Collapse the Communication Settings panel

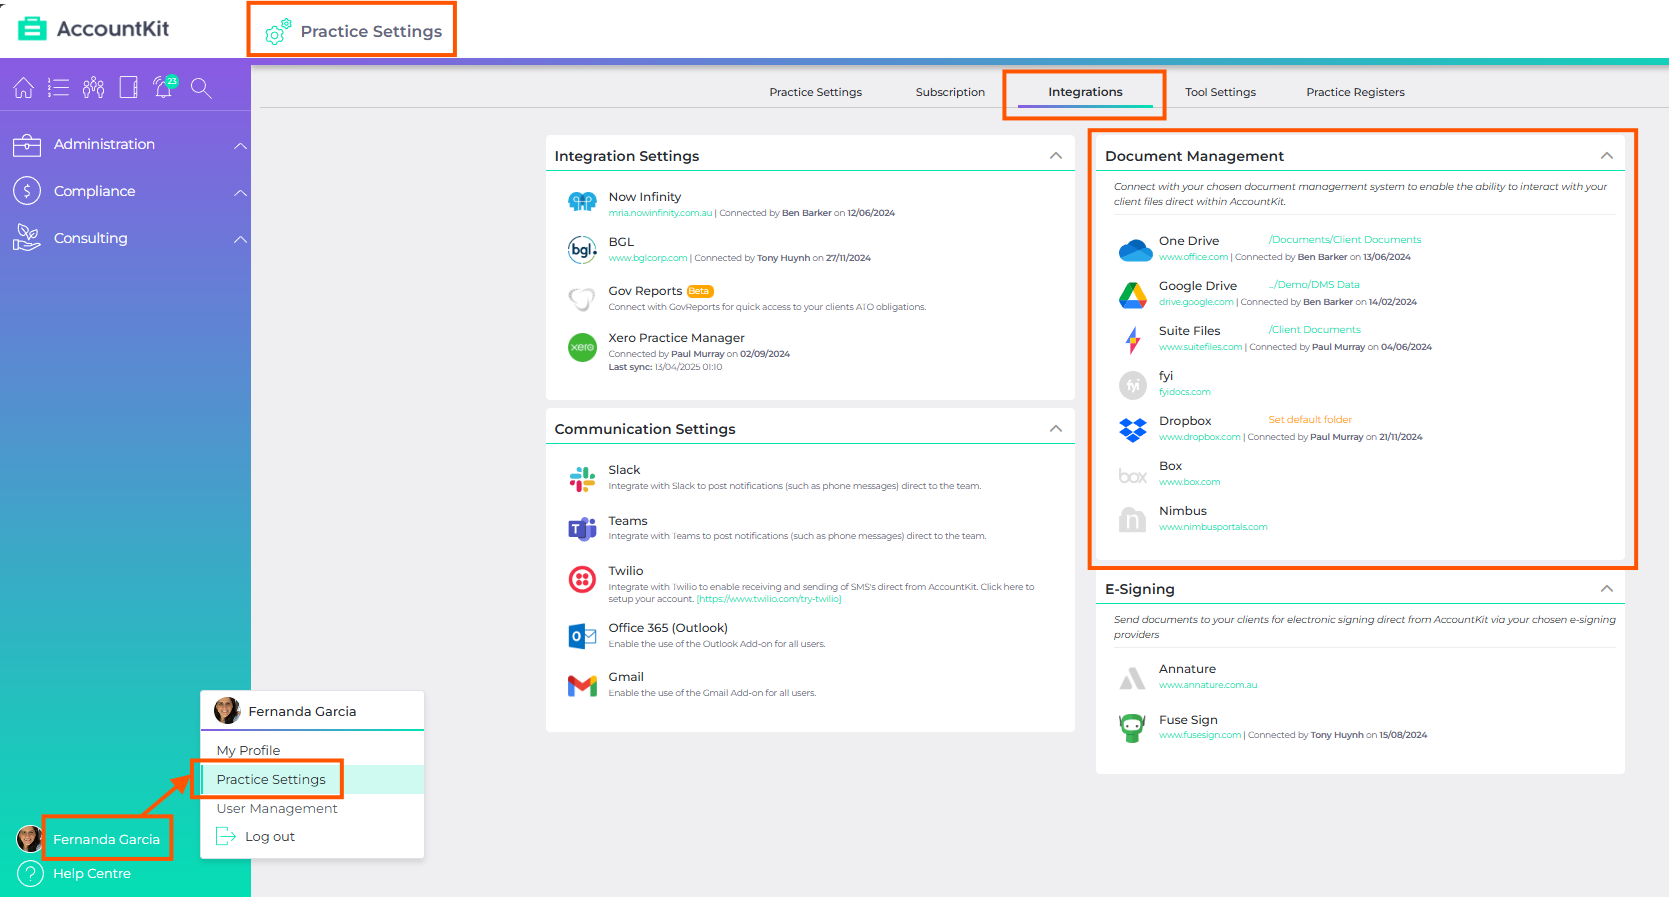1056,428
